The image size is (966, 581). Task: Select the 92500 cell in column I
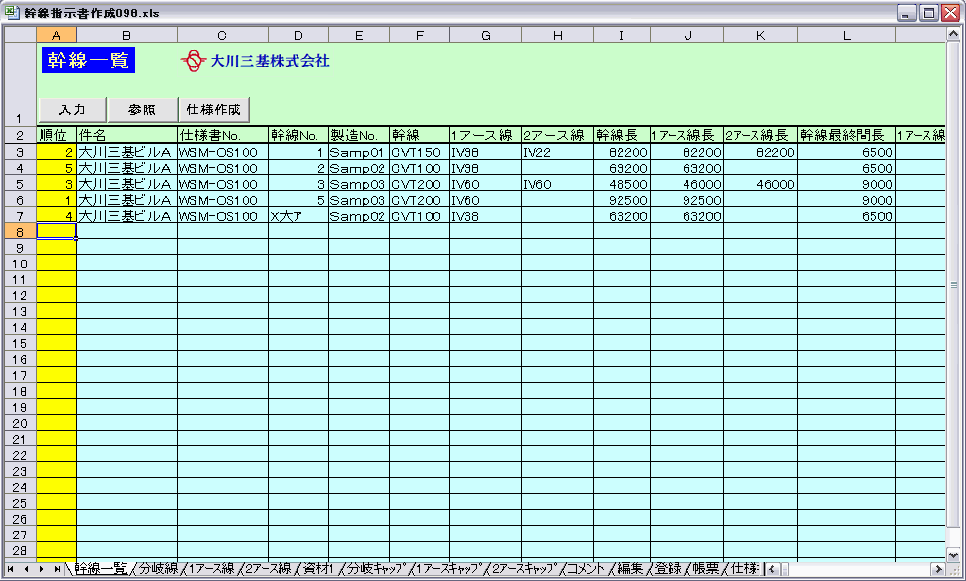coord(622,200)
